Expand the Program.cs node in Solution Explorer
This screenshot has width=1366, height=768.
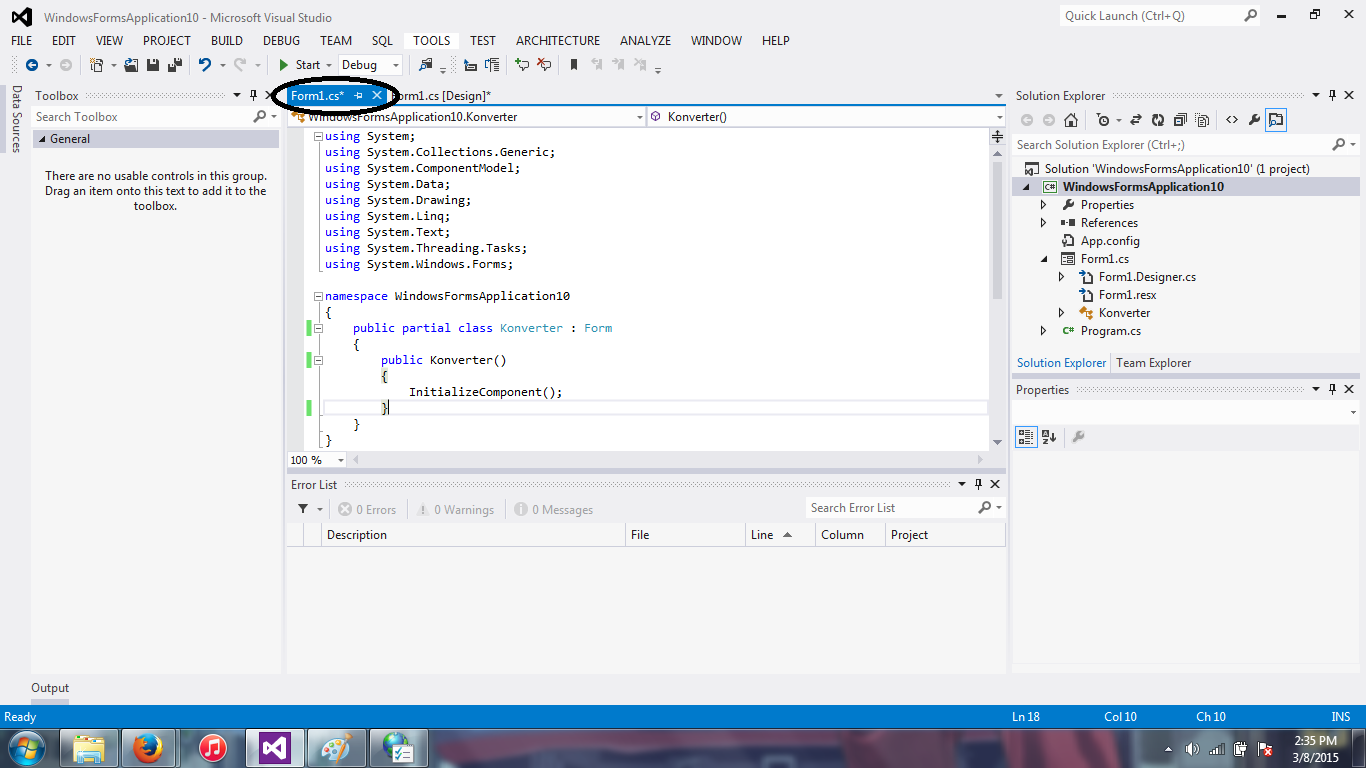[x=1044, y=331]
